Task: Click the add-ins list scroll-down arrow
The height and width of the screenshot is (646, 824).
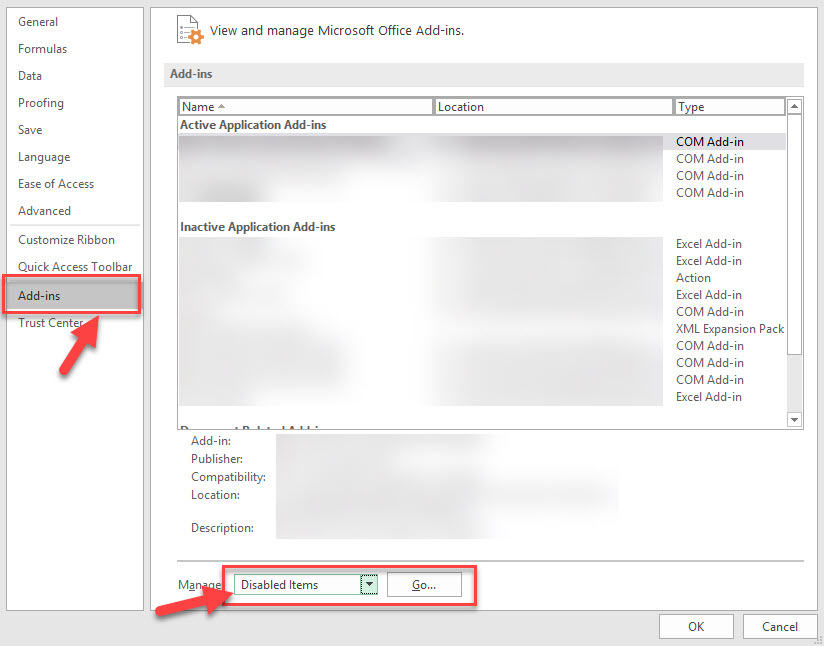Action: click(794, 419)
